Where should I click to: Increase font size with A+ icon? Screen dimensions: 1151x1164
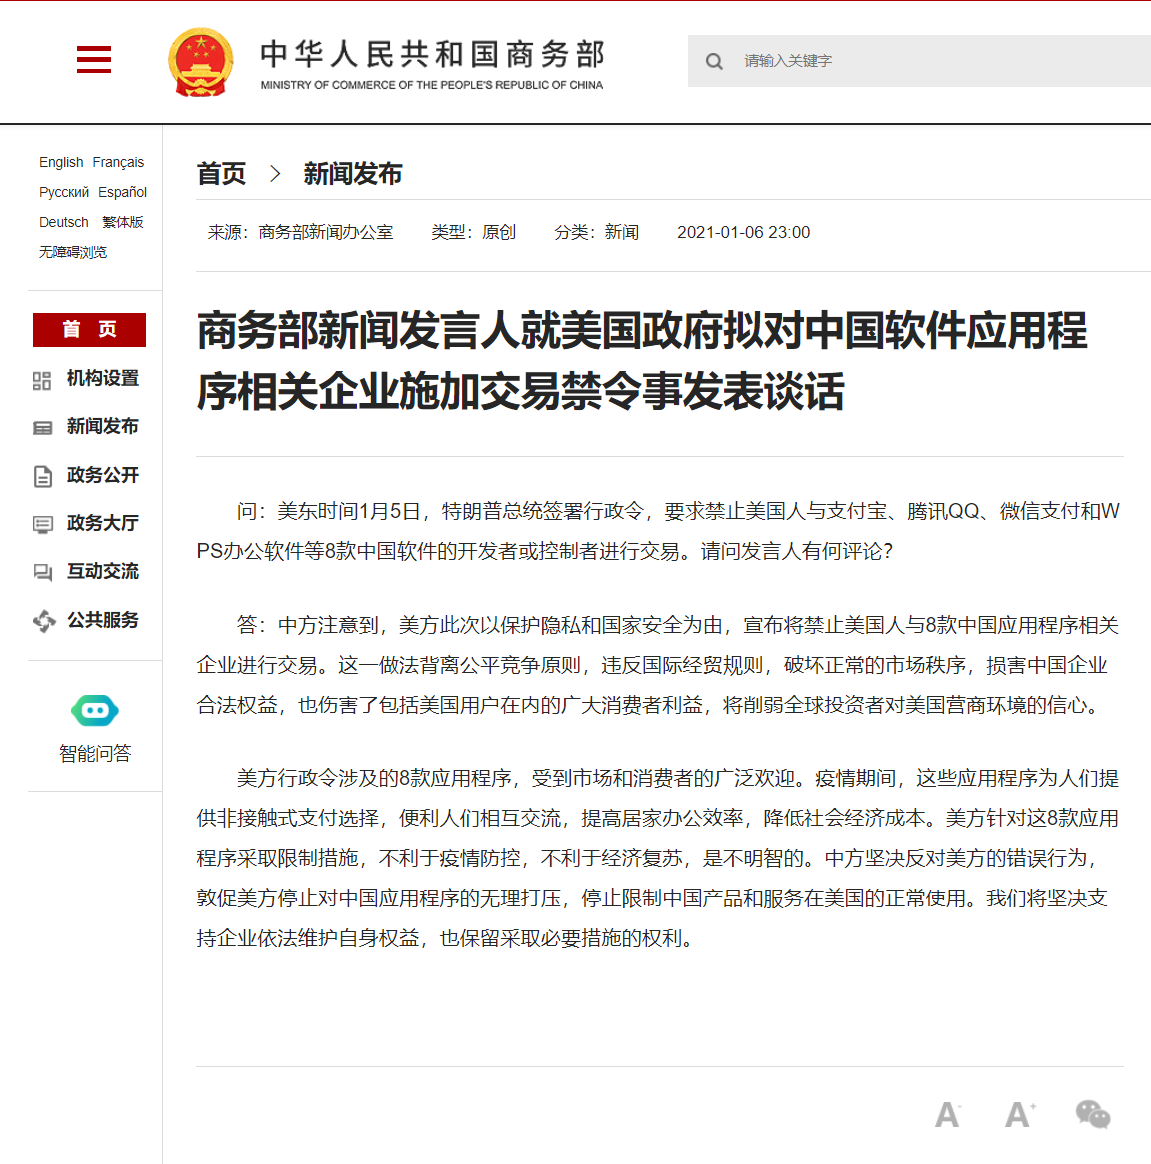1019,1114
